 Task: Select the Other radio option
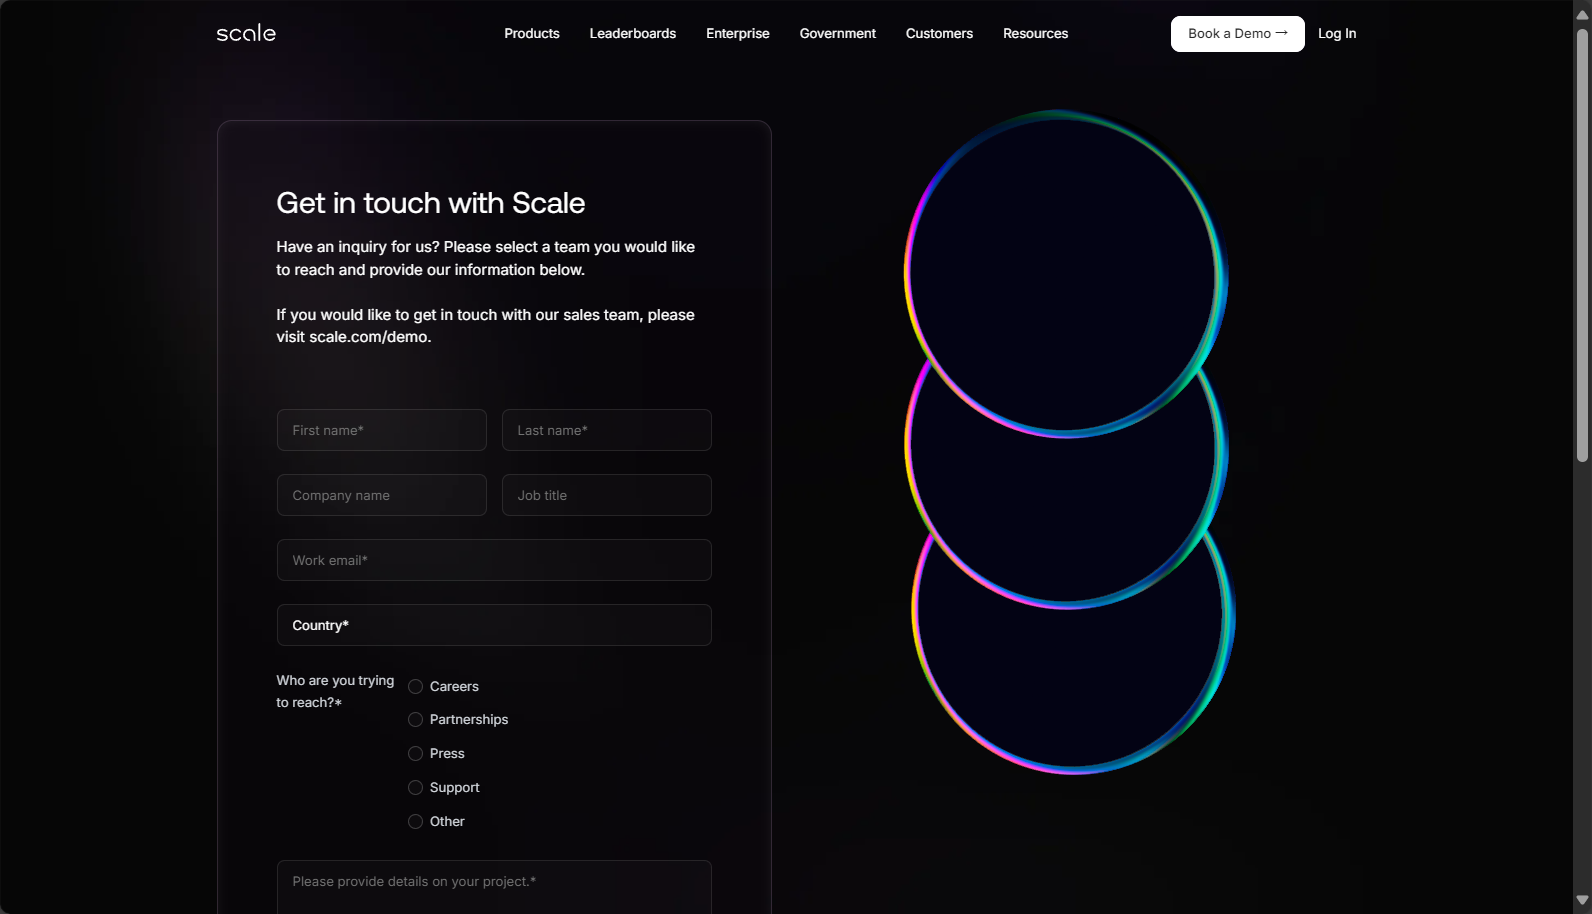point(416,822)
